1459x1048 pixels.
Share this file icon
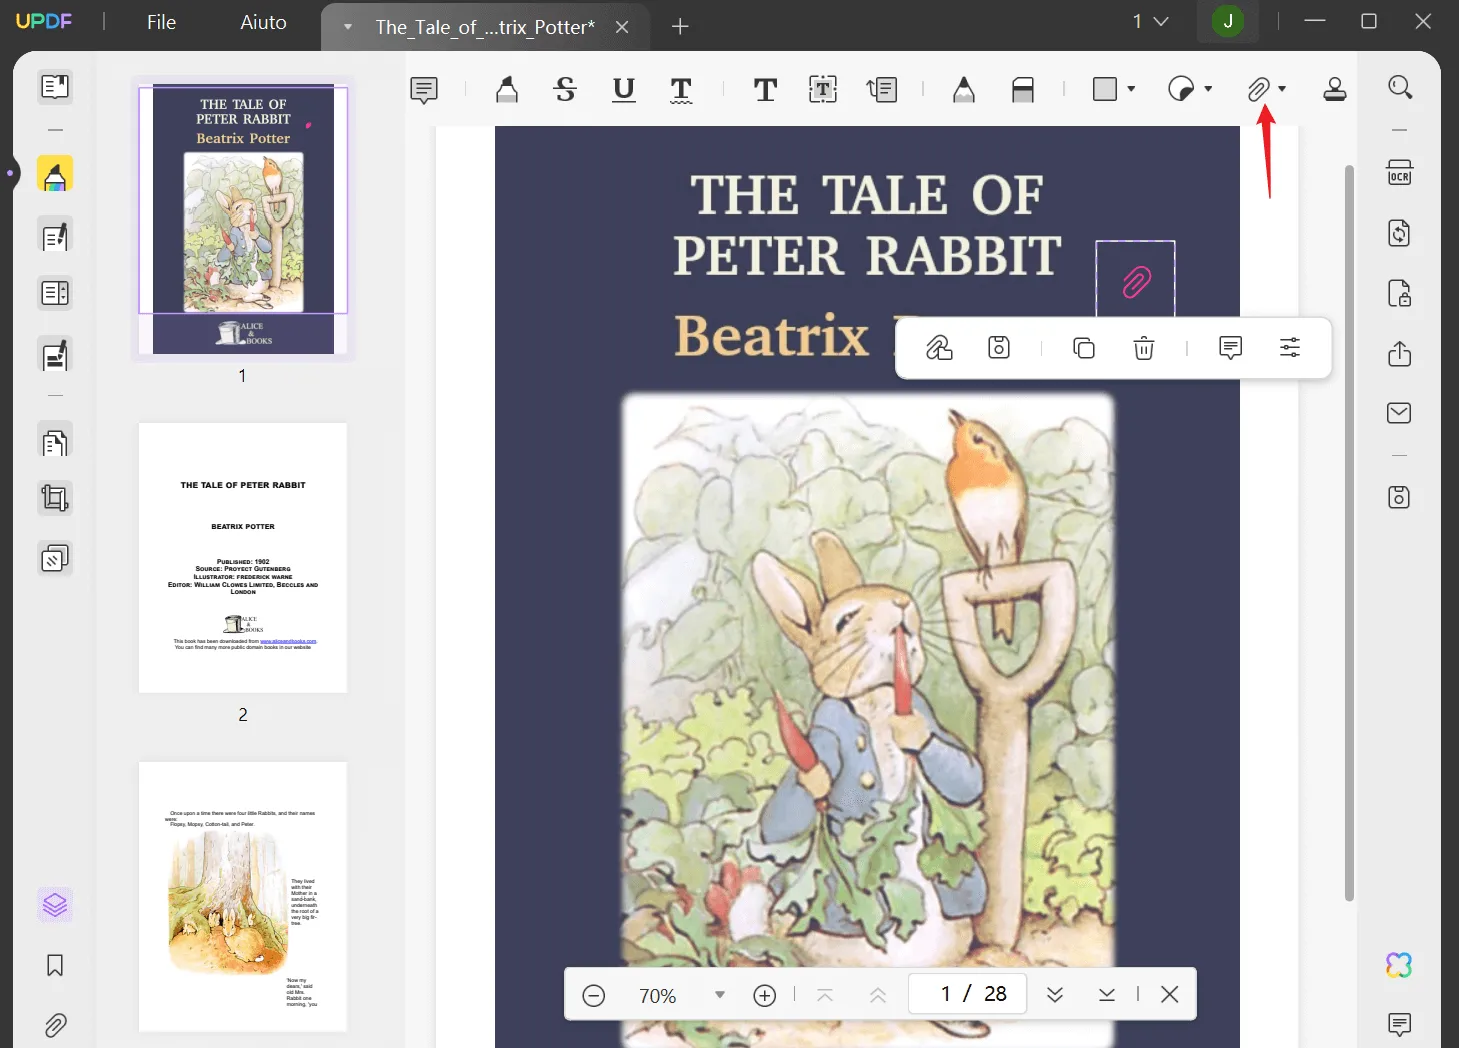pyautogui.click(x=1399, y=354)
